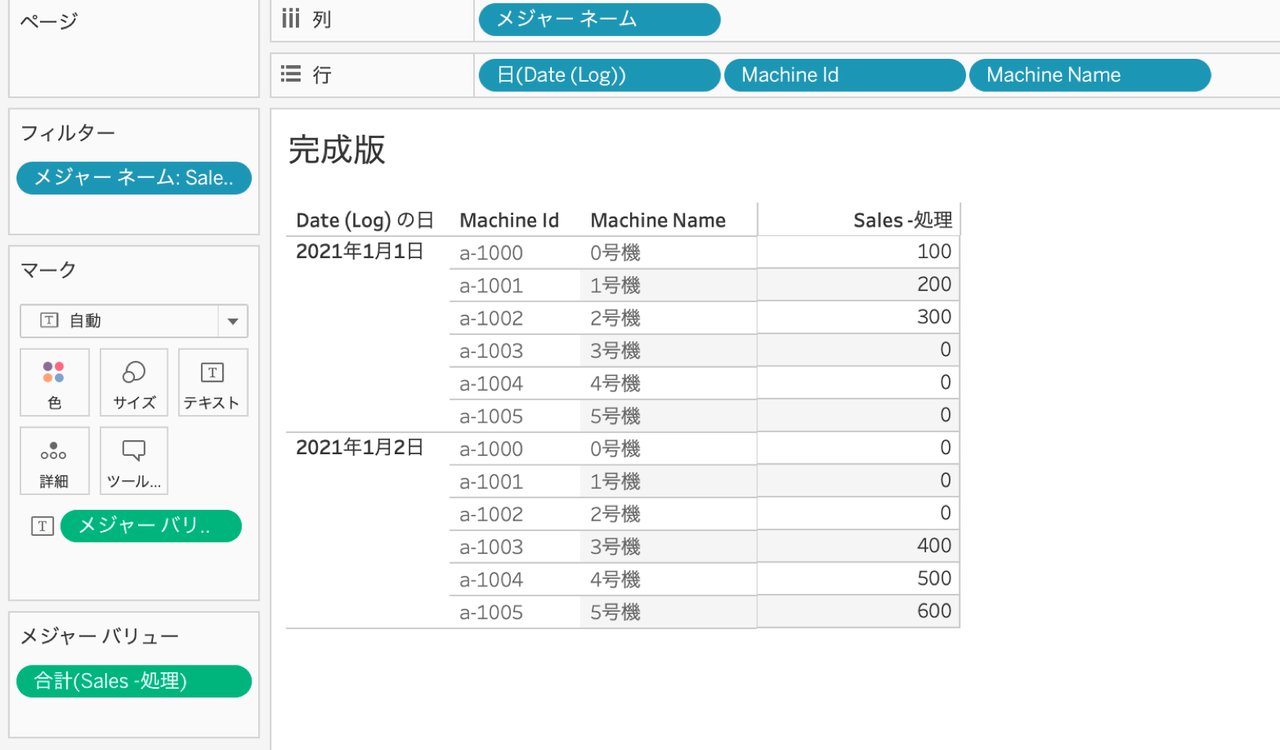Viewport: 1280px width, 750px height.
Task: Click the 完成版 sheet title
Action: (337, 149)
